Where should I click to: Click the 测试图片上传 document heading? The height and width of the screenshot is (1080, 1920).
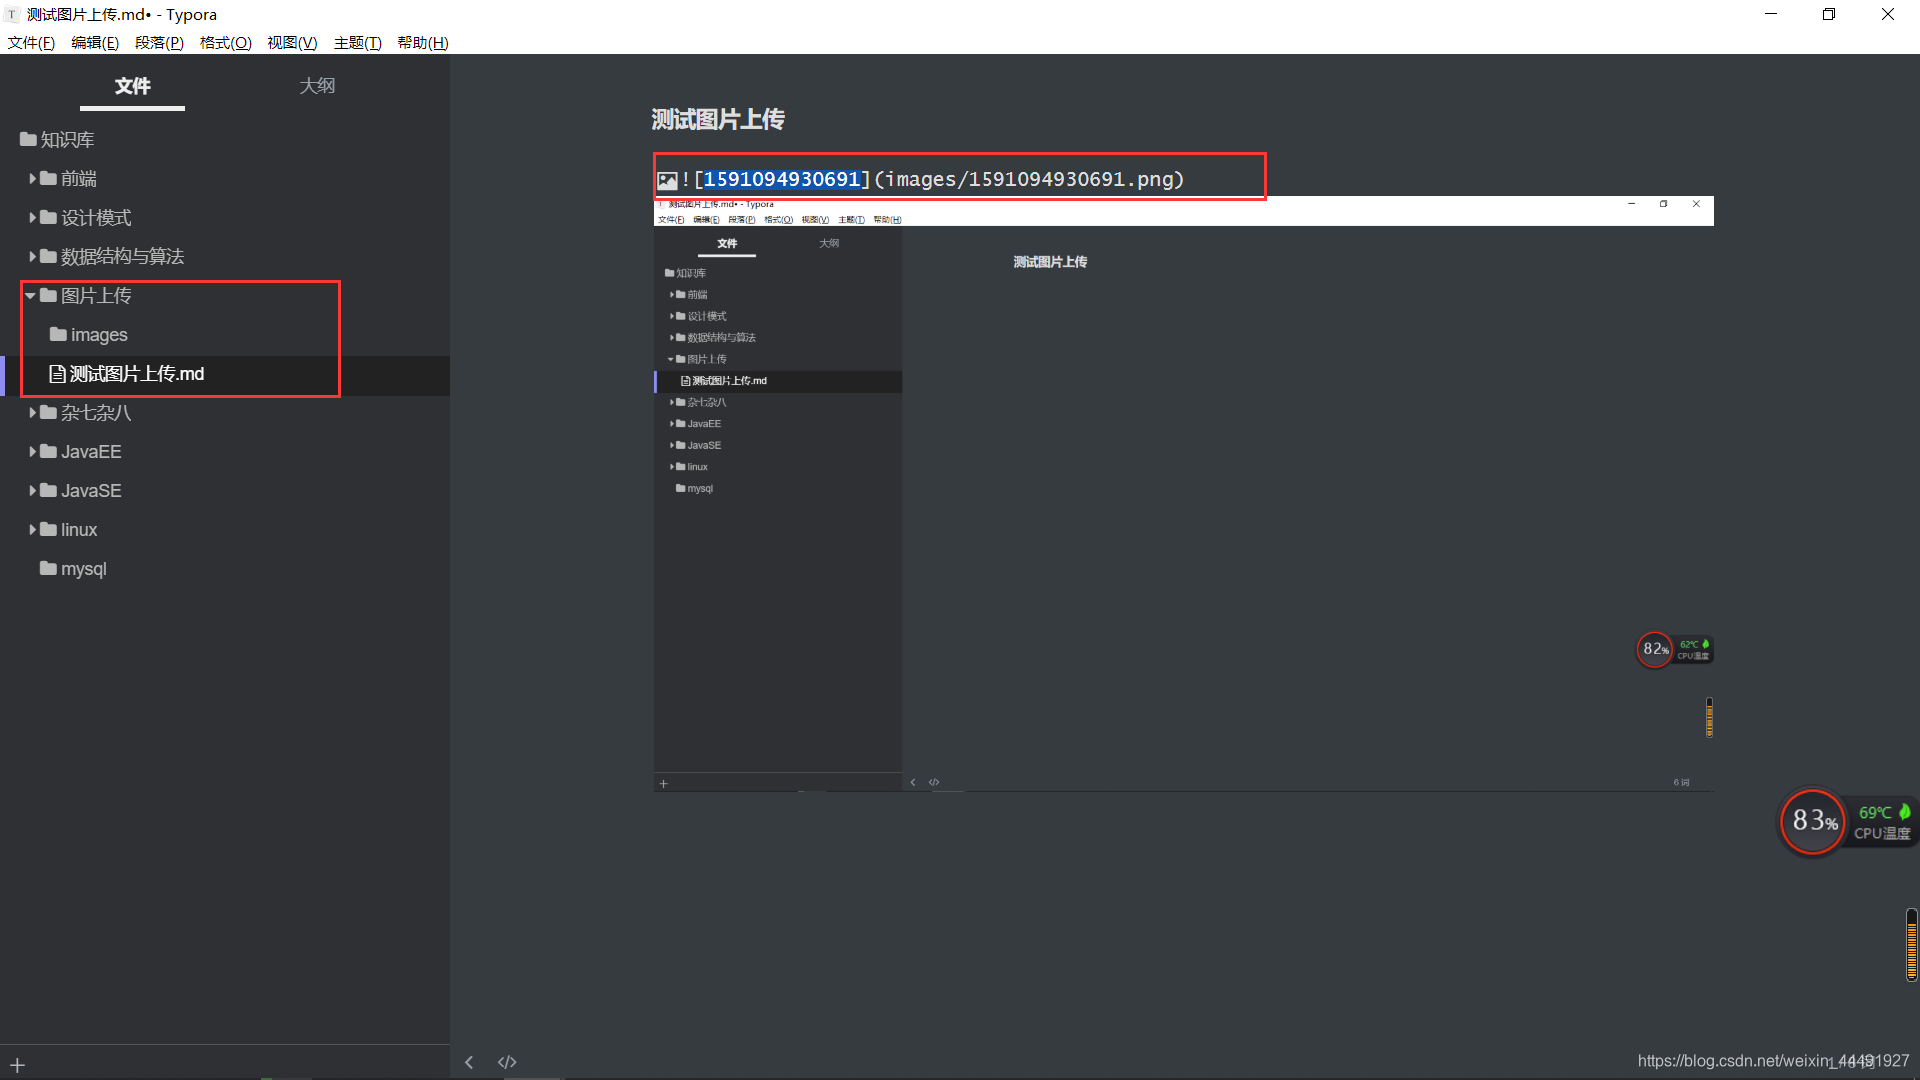pos(718,120)
